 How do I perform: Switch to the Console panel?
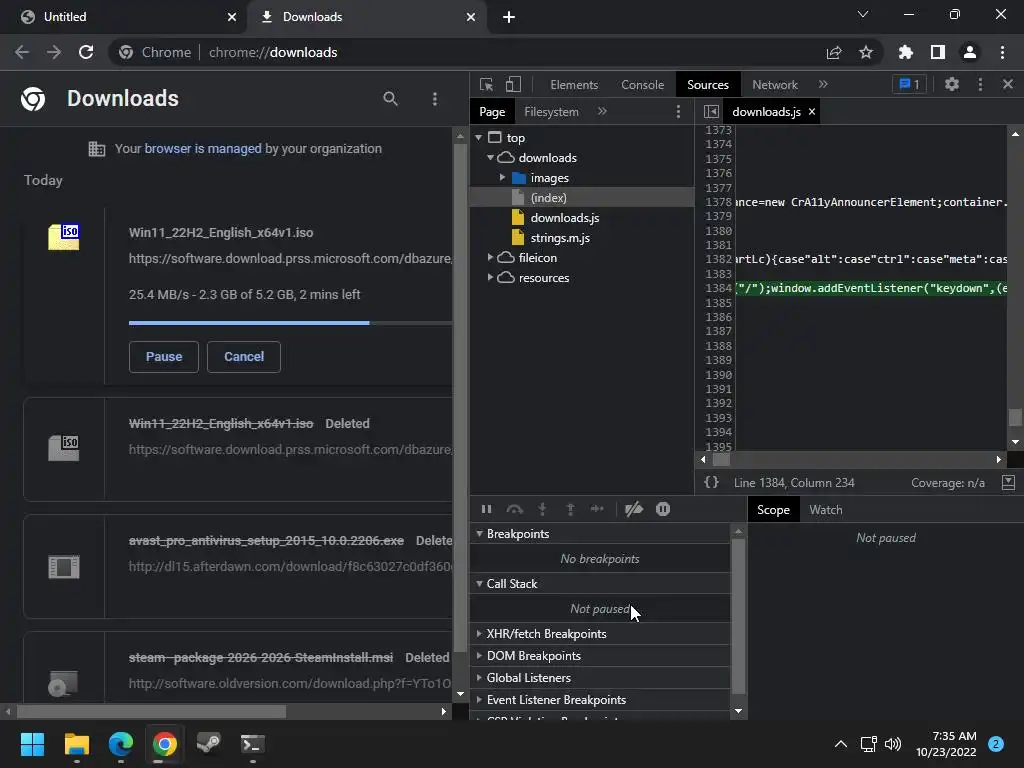click(642, 85)
